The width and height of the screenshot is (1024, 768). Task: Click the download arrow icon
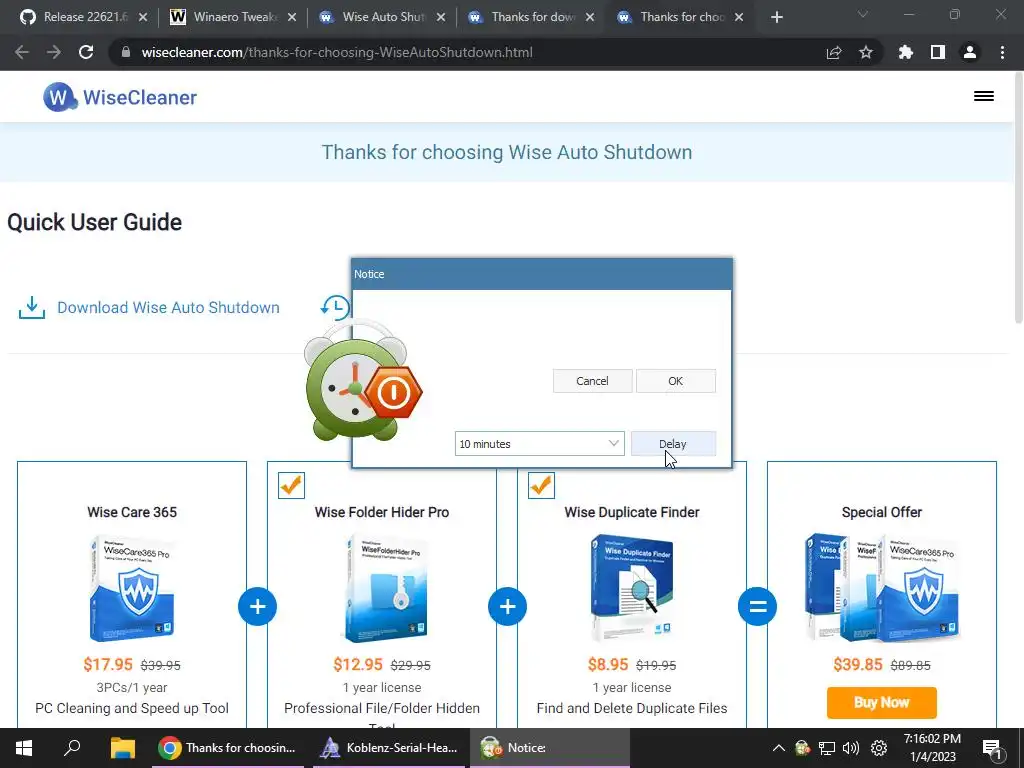(x=31, y=308)
